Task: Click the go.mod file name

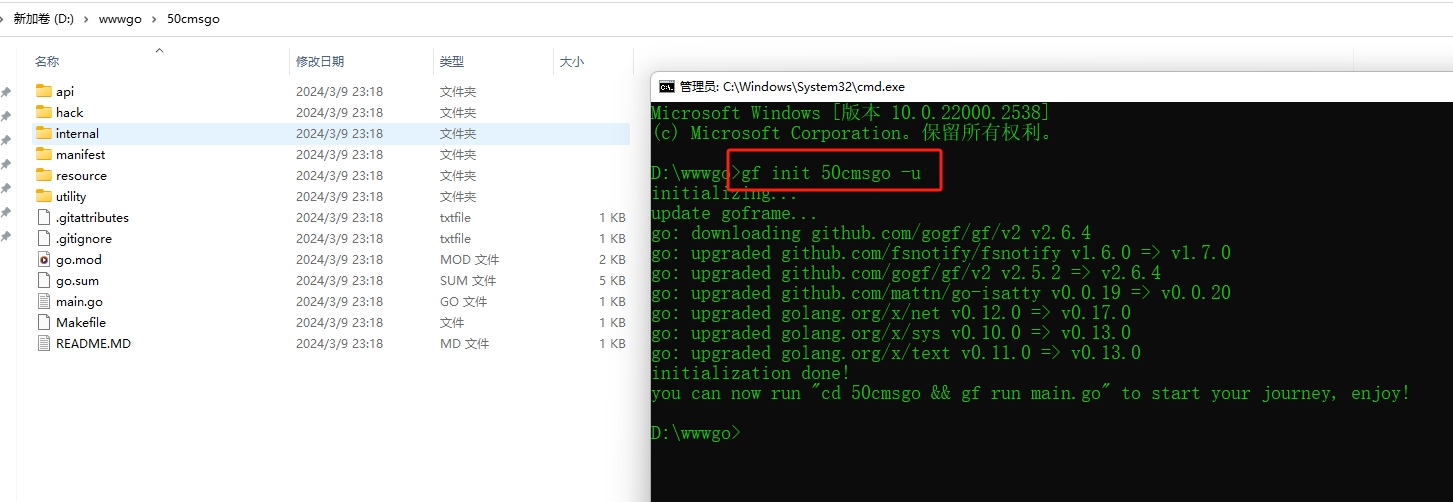Action: tap(79, 259)
